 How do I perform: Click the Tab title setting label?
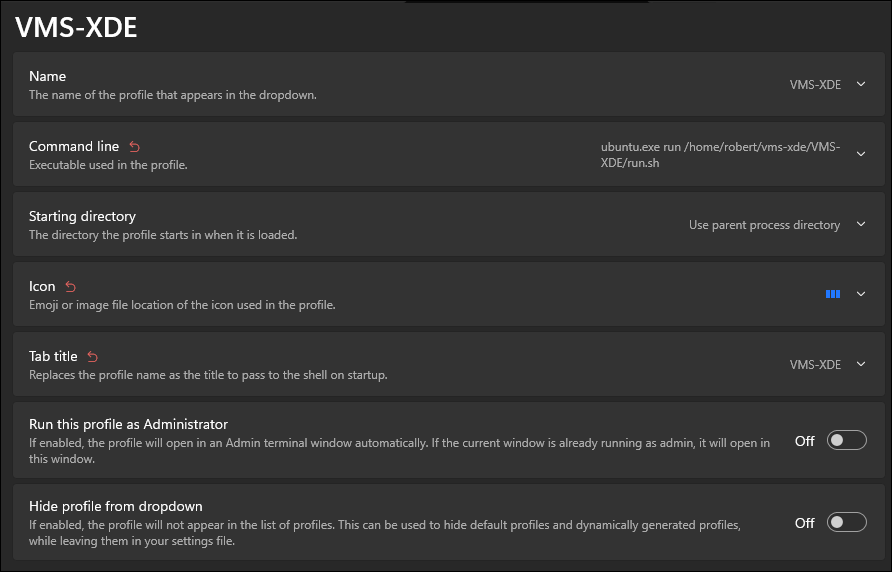[53, 357]
